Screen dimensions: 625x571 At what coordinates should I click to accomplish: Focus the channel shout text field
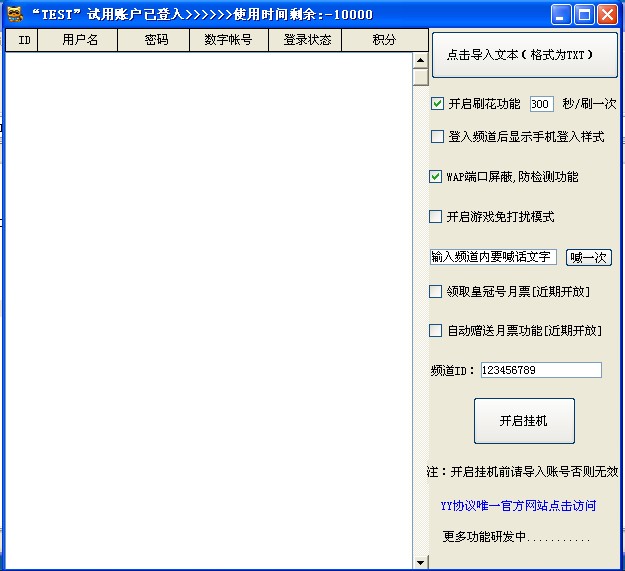[493, 257]
